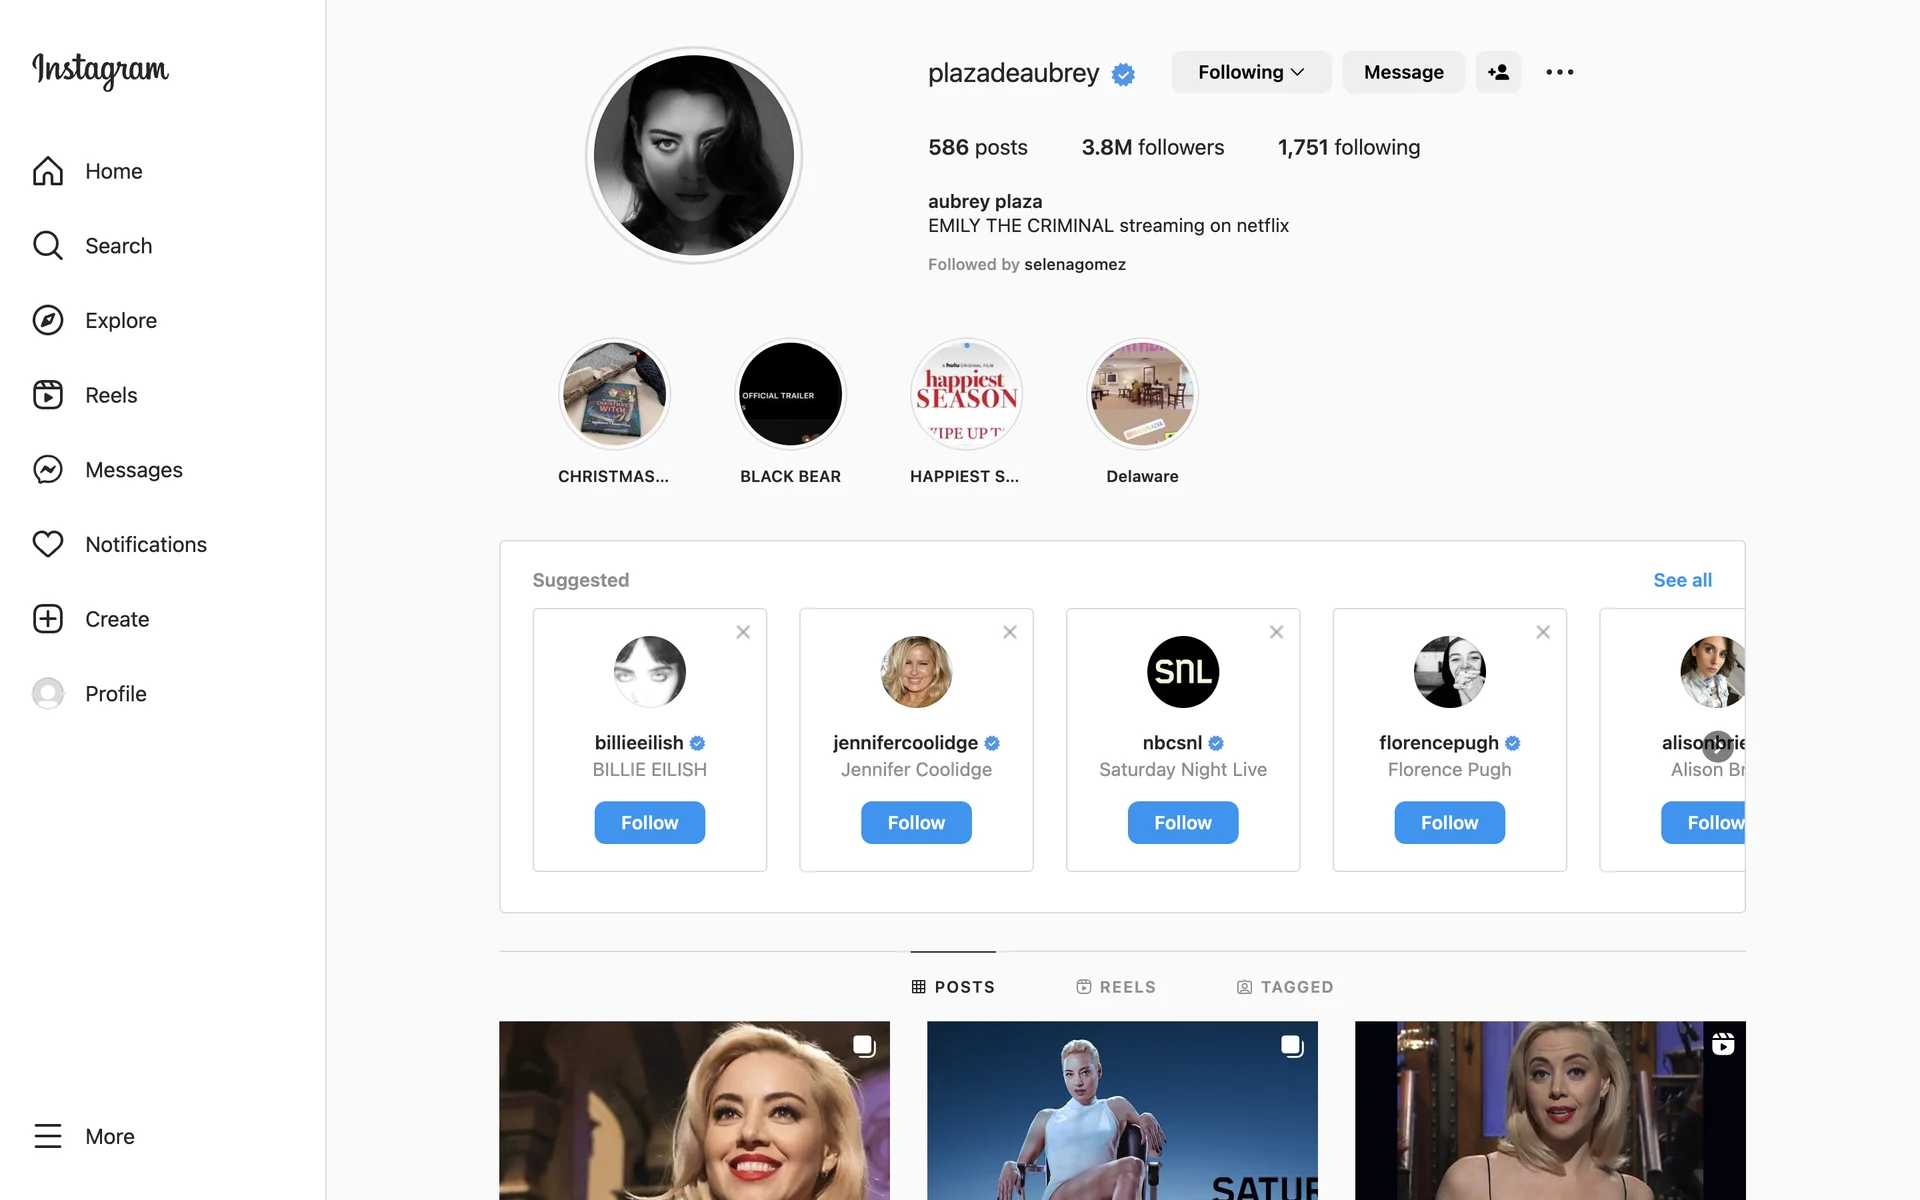The width and height of the screenshot is (1920, 1200).
Task: Dismiss the nbcsnl suggestion card
Action: coord(1277,632)
